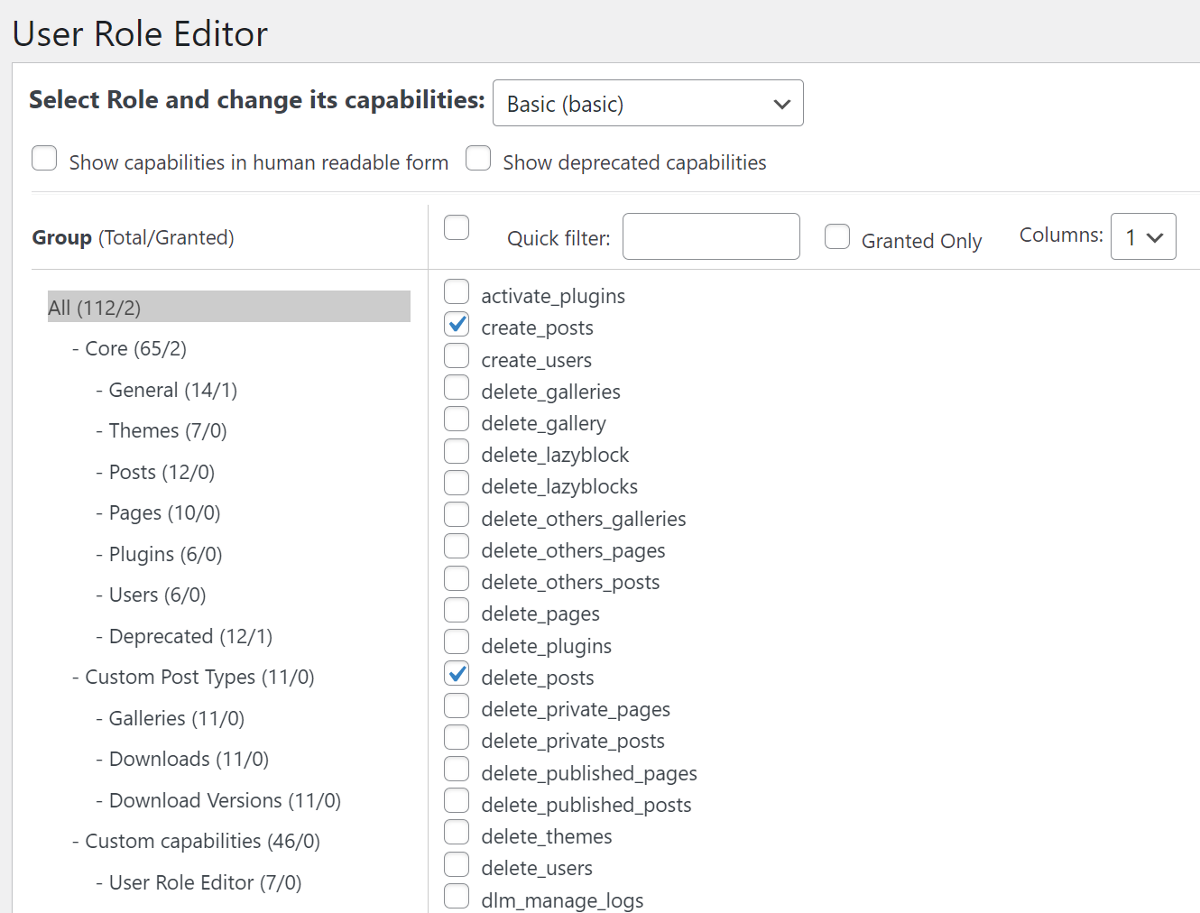The height and width of the screenshot is (913, 1200).
Task: Uncheck the delete_posts capability
Action: pyautogui.click(x=456, y=673)
